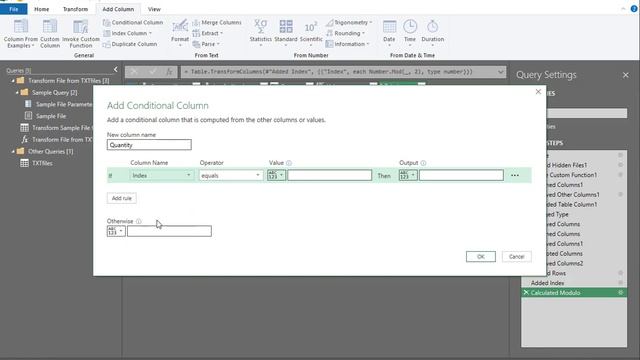Open settings gear for Calculated Modulo step
The image size is (640, 360).
pyautogui.click(x=620, y=293)
